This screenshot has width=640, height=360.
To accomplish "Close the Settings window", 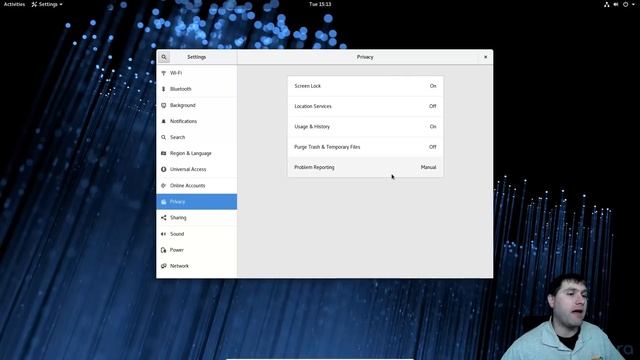I will click(485, 57).
